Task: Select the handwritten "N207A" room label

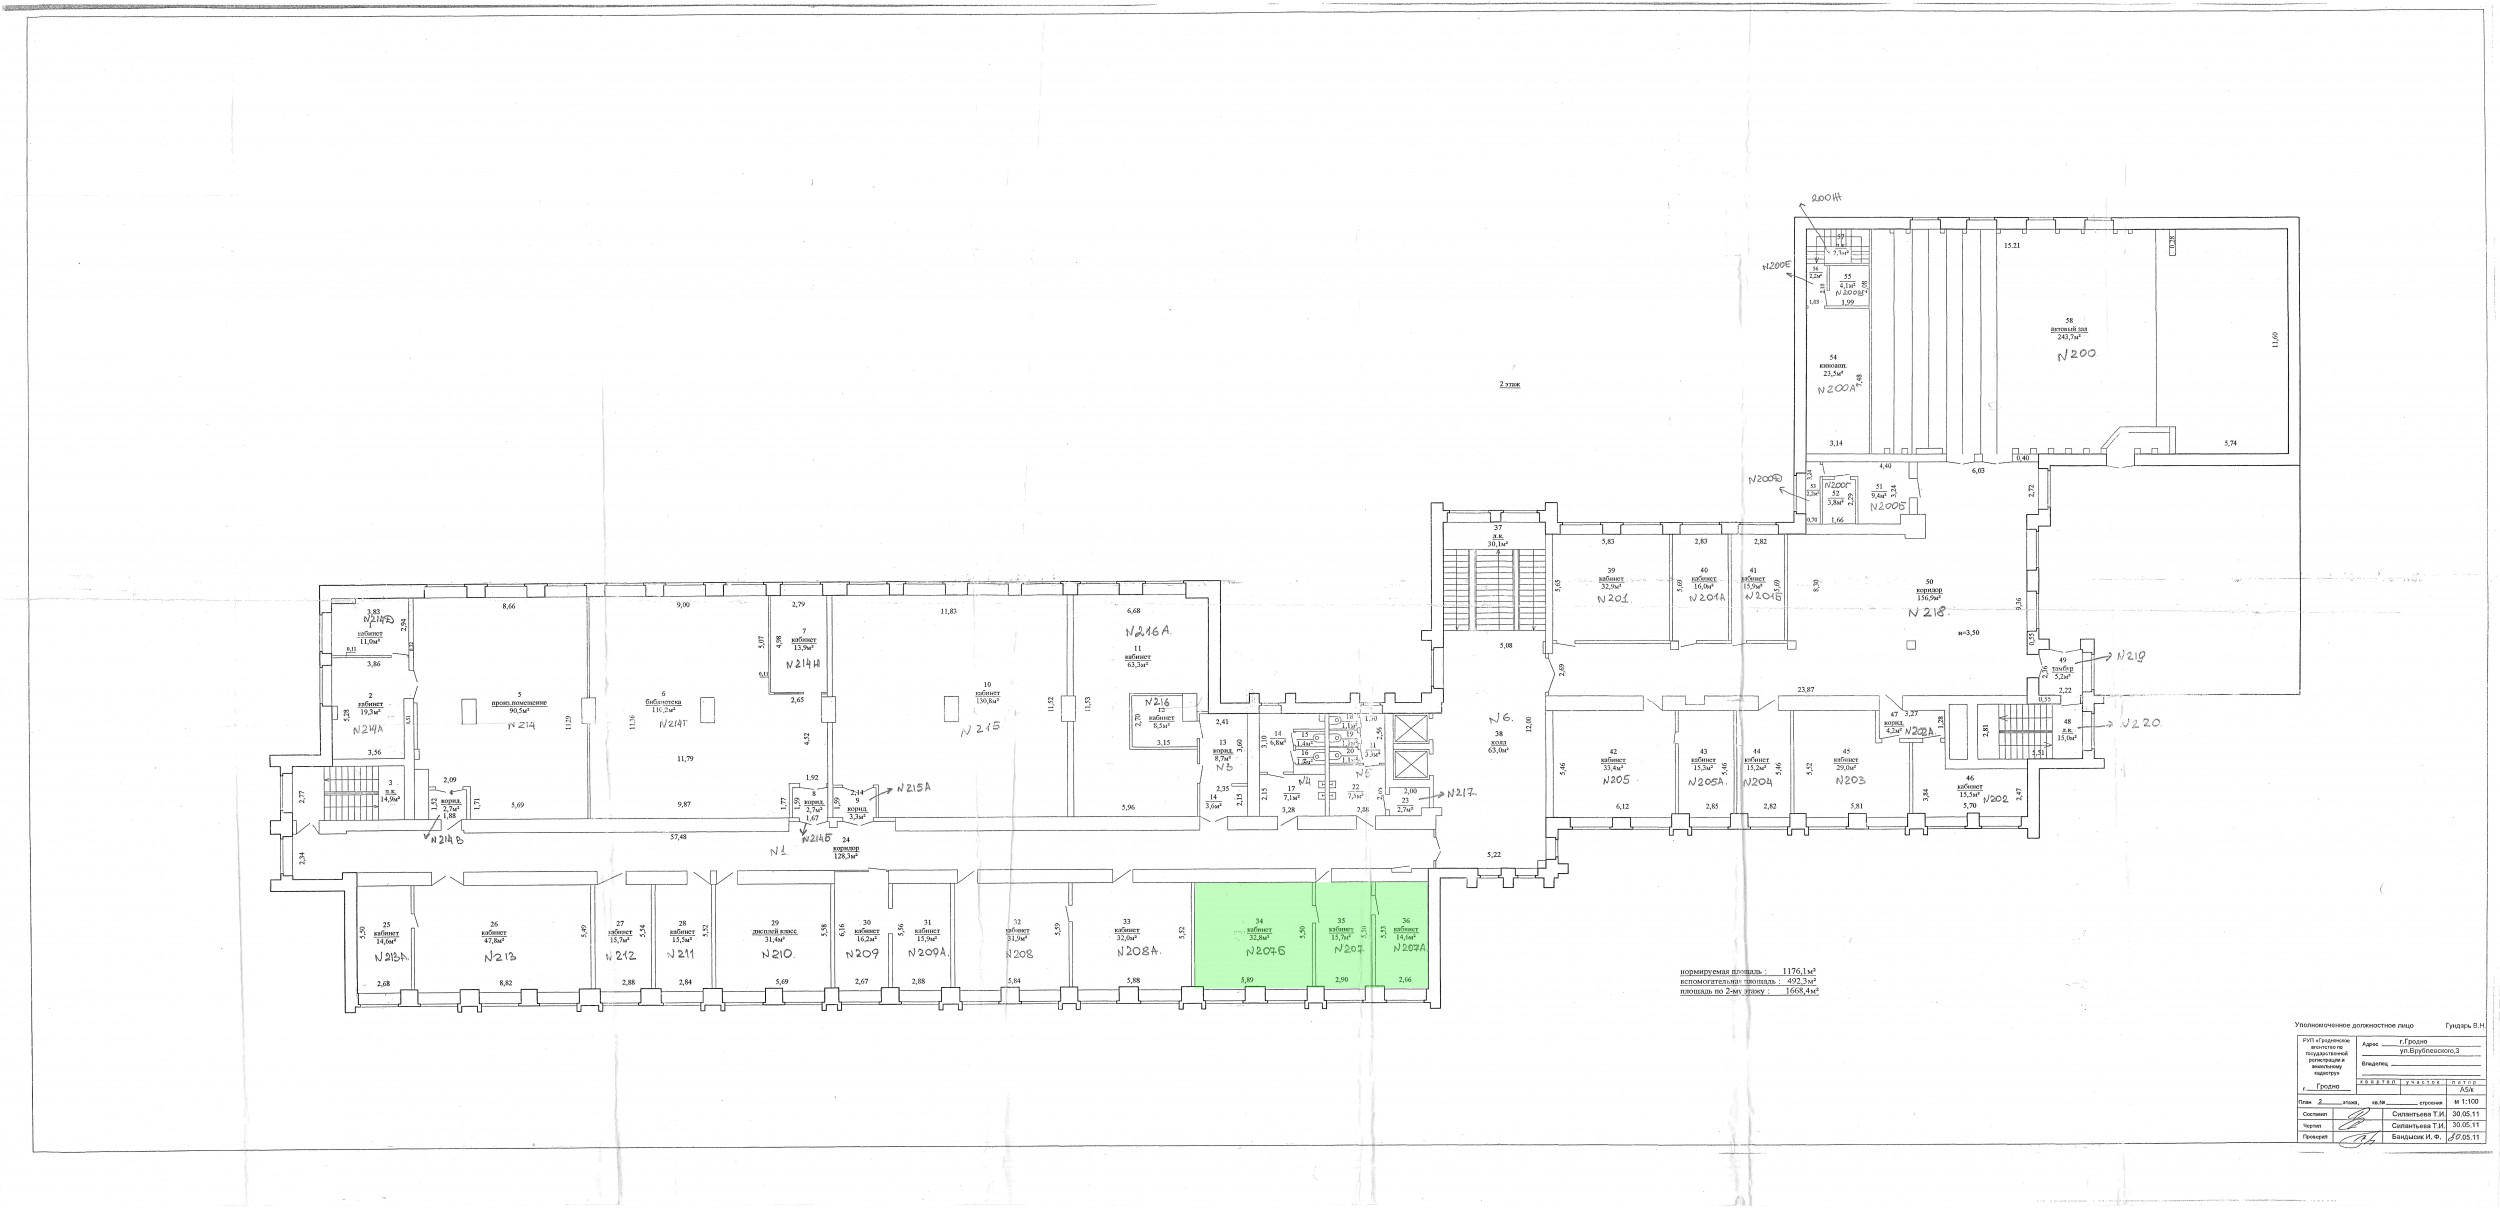Action: (x=1409, y=950)
